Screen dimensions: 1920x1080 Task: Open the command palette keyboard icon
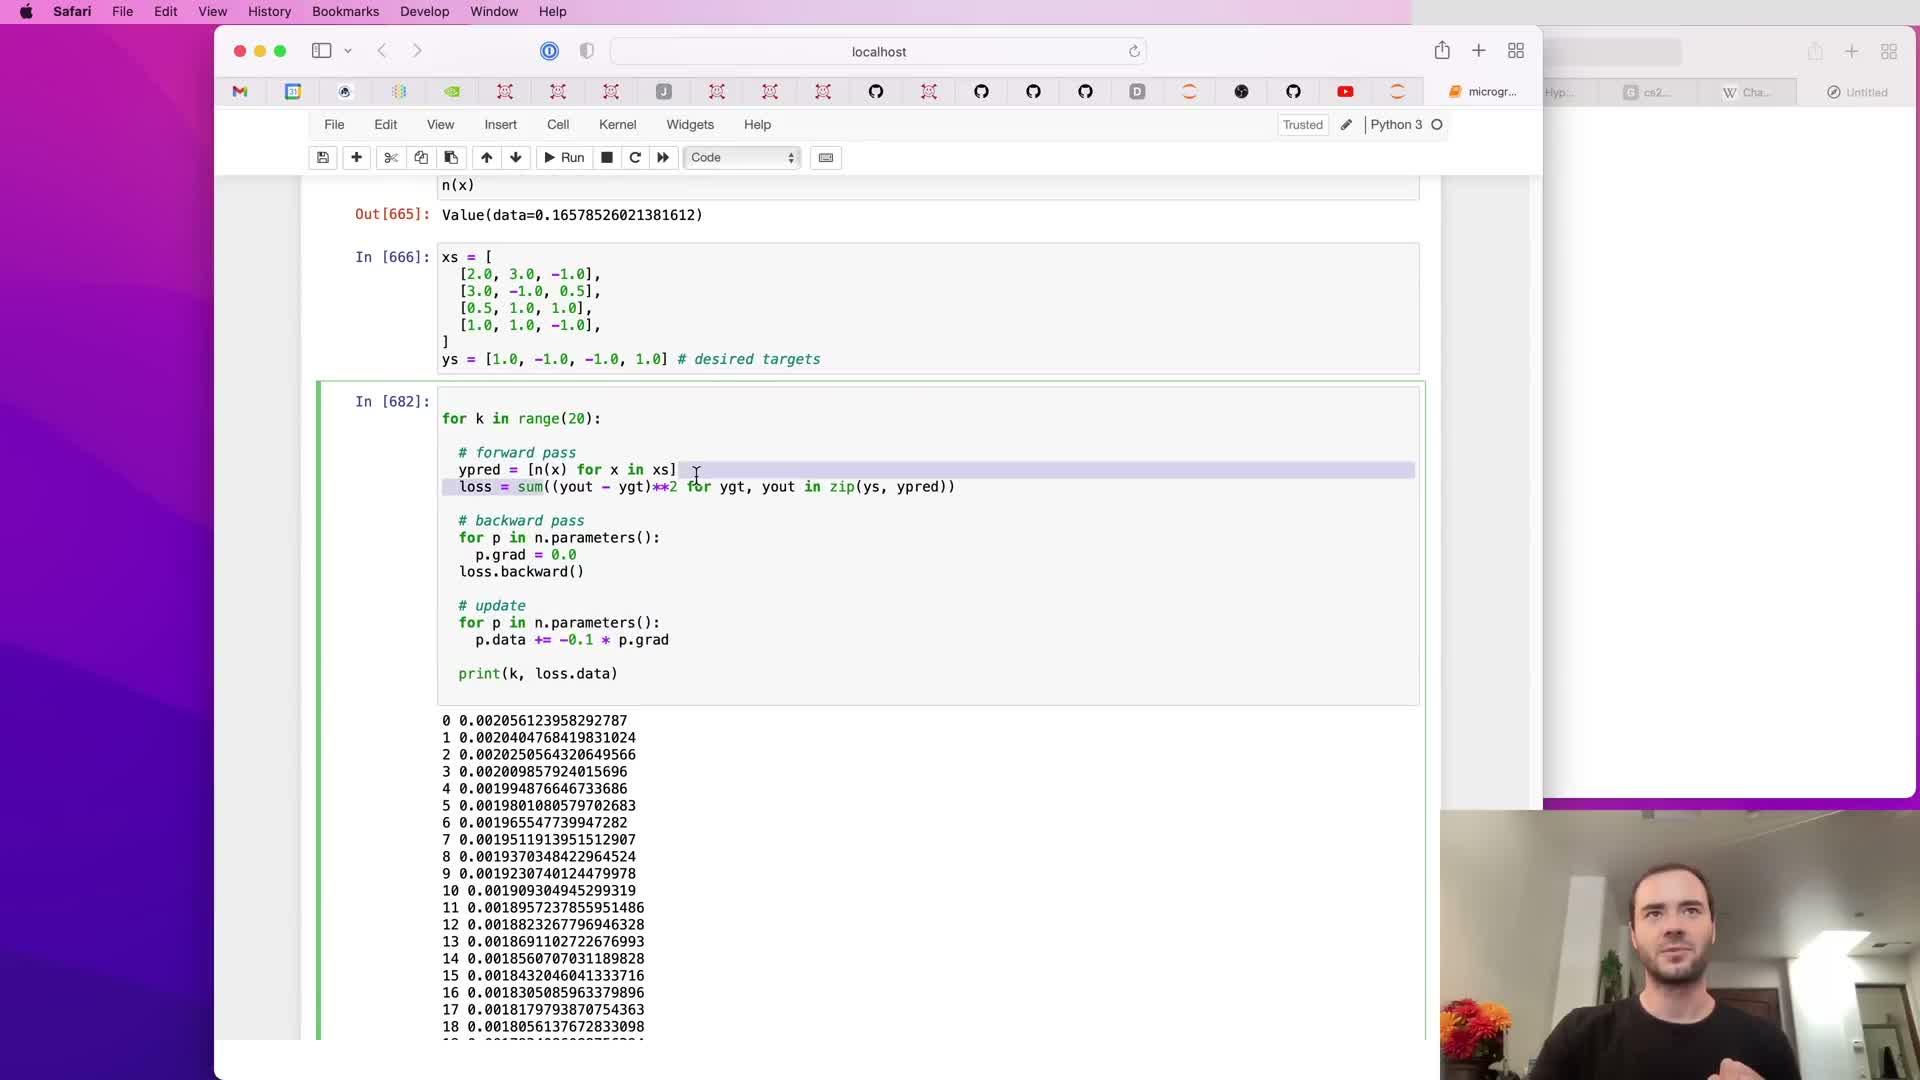click(826, 157)
